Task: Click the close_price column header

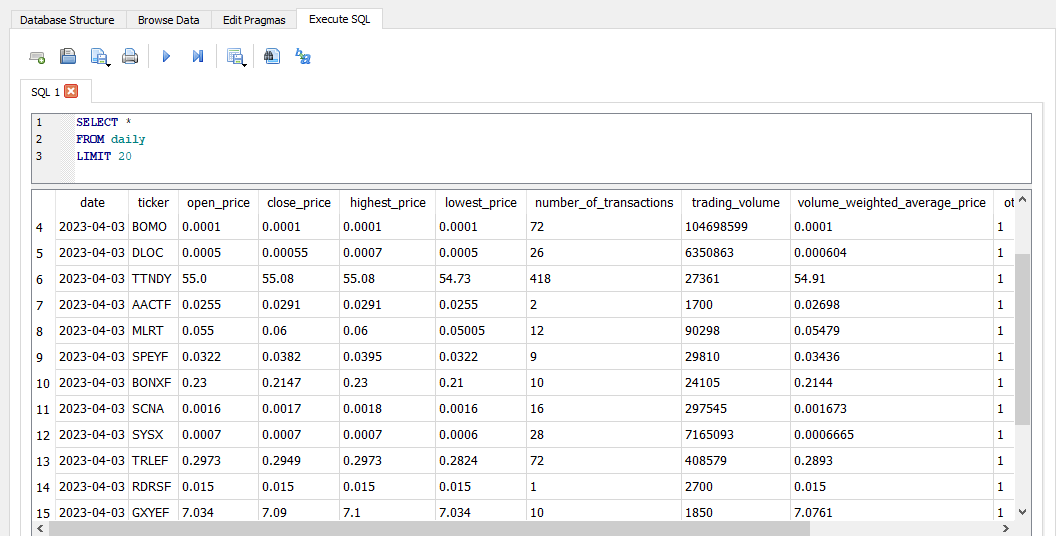Action: (299, 202)
